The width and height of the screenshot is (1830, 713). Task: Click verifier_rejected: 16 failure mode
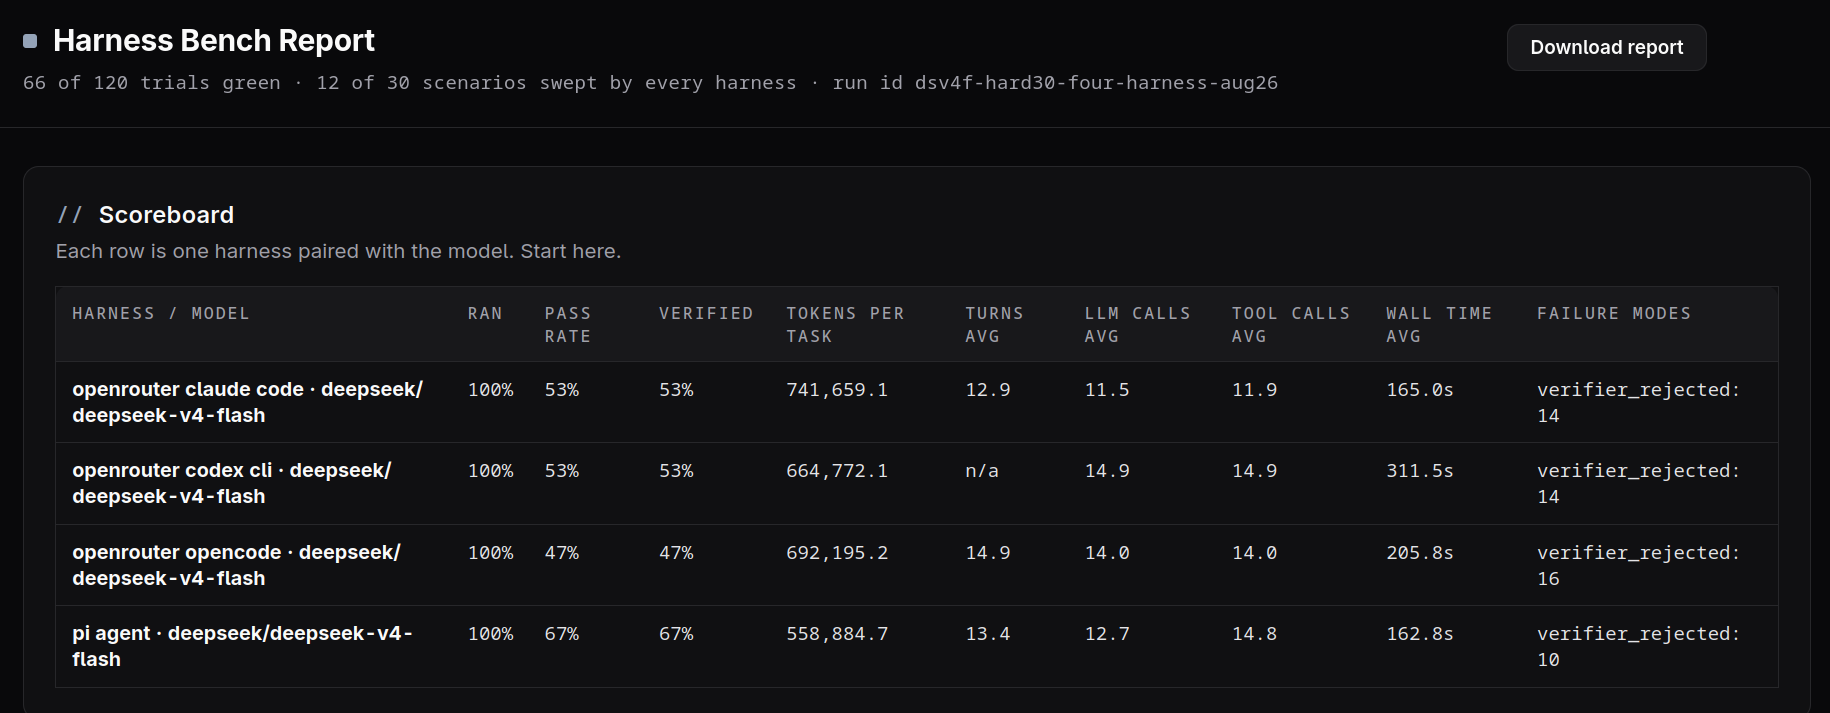tap(1638, 566)
